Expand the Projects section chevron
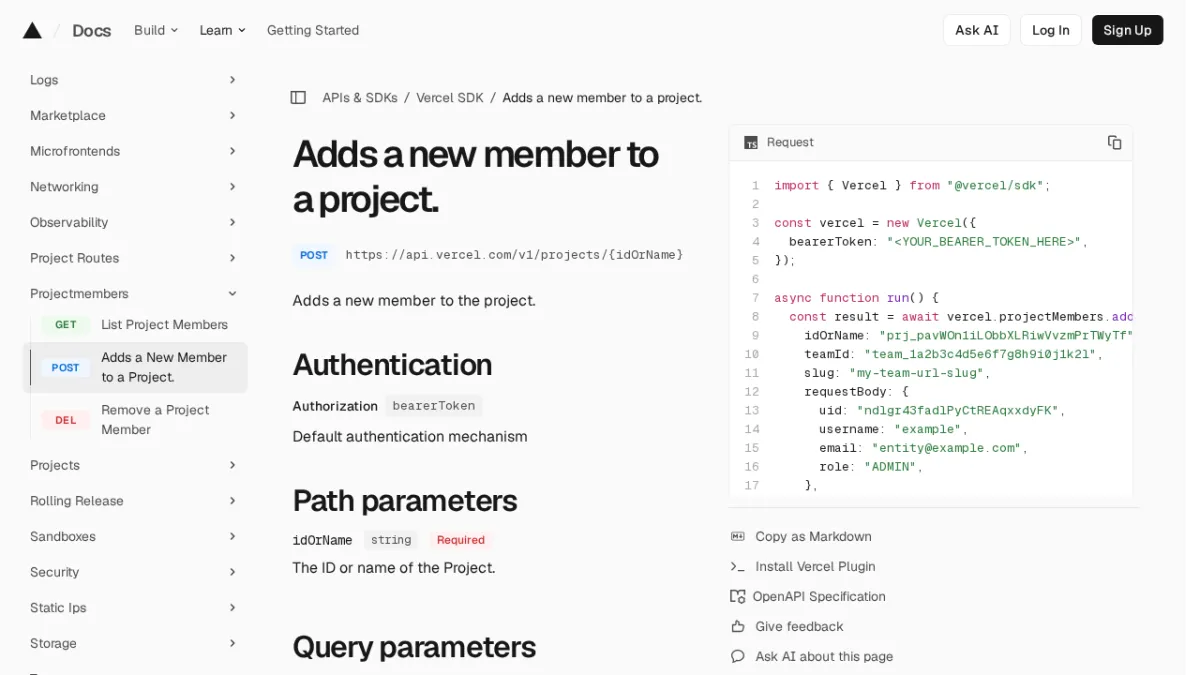Image resolution: width=1200 pixels, height=675 pixels. (x=232, y=465)
